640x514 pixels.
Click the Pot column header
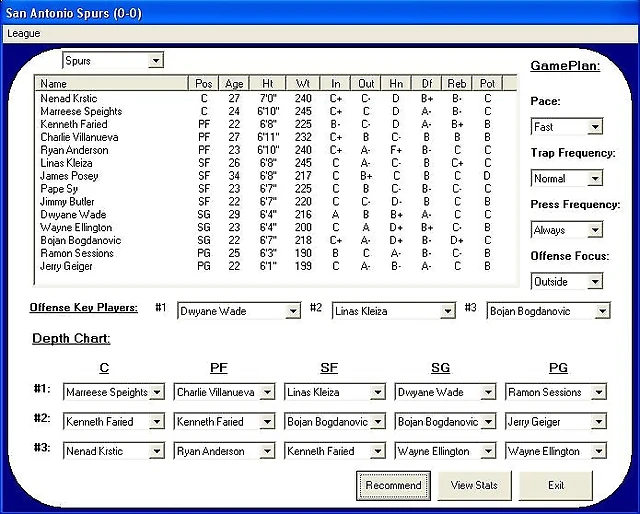click(487, 83)
